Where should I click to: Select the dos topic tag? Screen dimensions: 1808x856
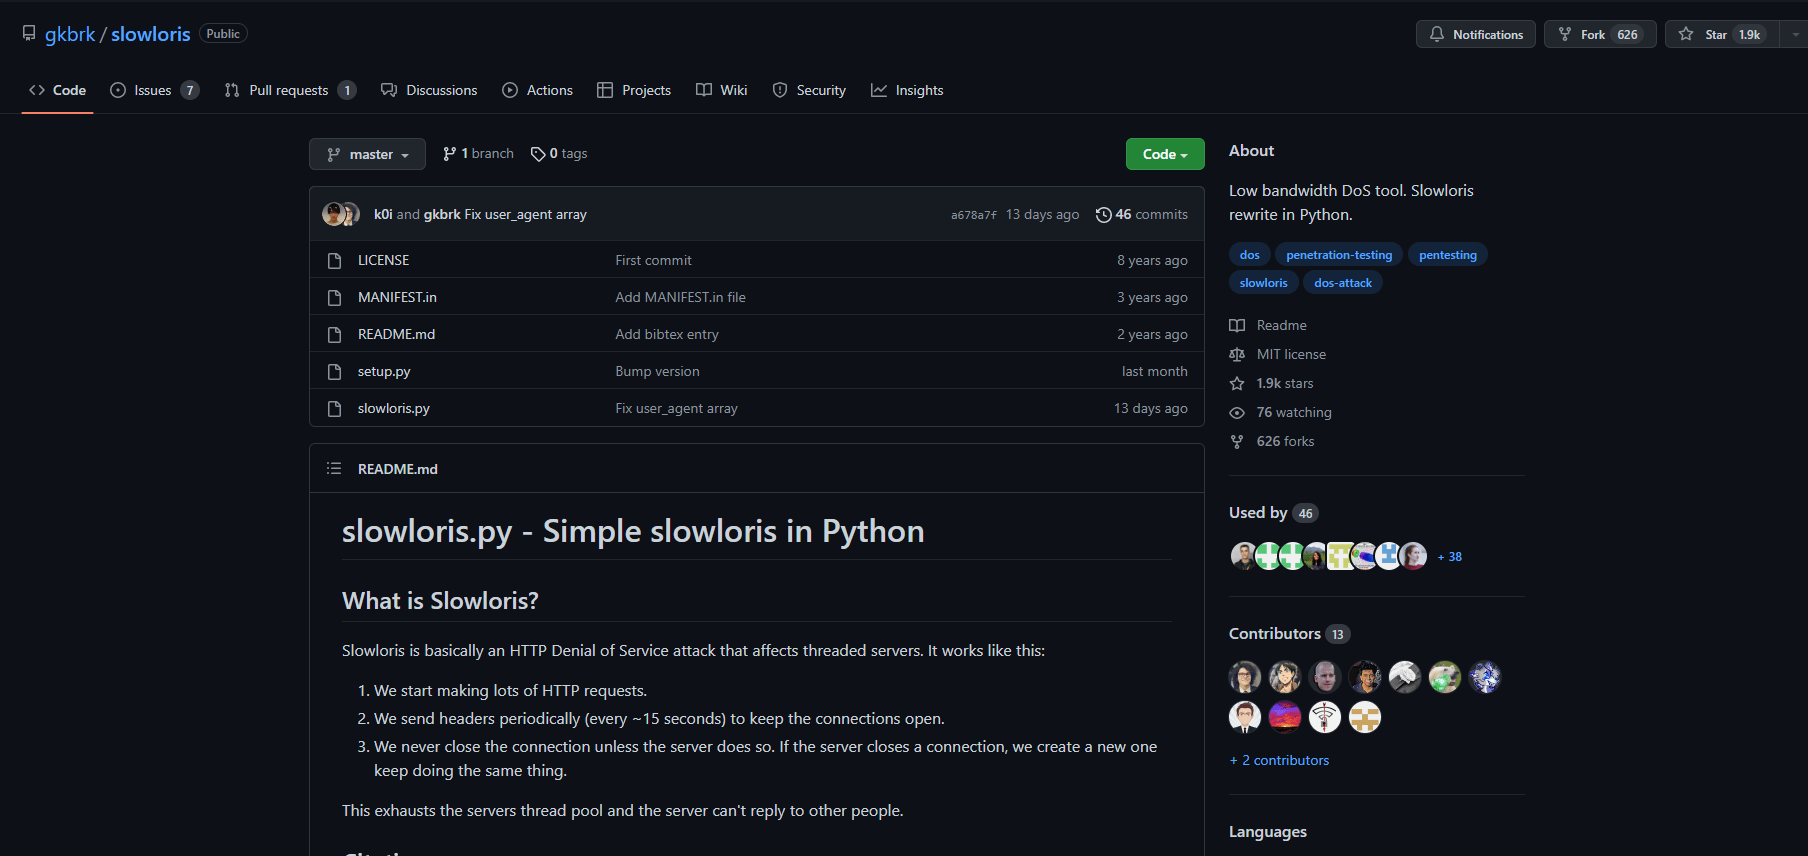1250,255
